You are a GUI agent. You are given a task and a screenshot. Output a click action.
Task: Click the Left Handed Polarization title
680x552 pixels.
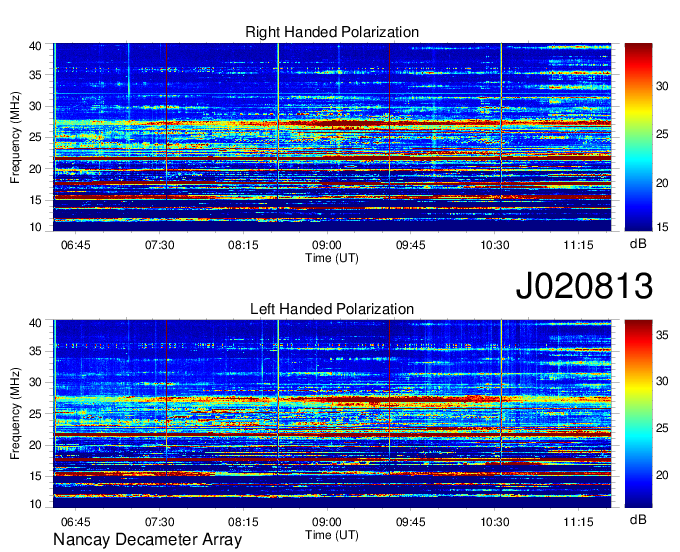coord(332,309)
